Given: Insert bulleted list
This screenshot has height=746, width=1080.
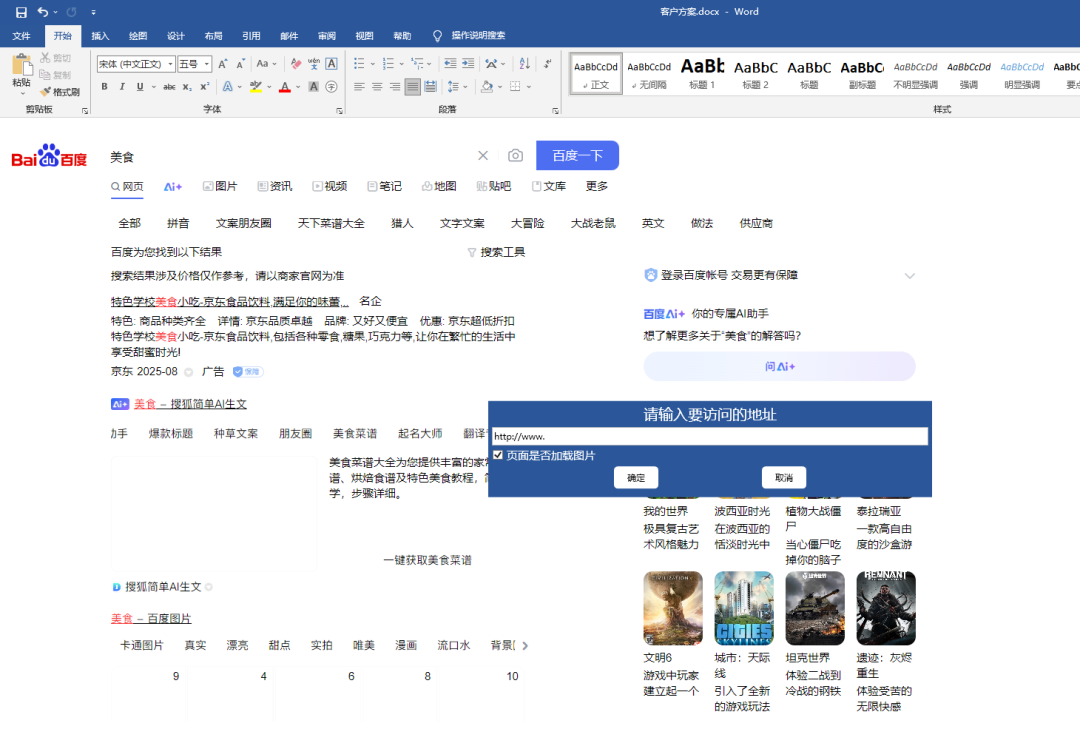Looking at the screenshot, I should coord(359,64).
